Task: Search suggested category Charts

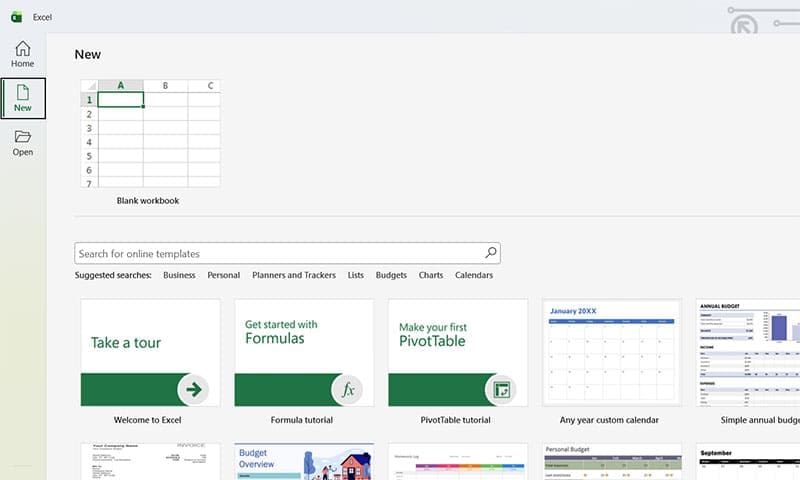Action: click(431, 275)
